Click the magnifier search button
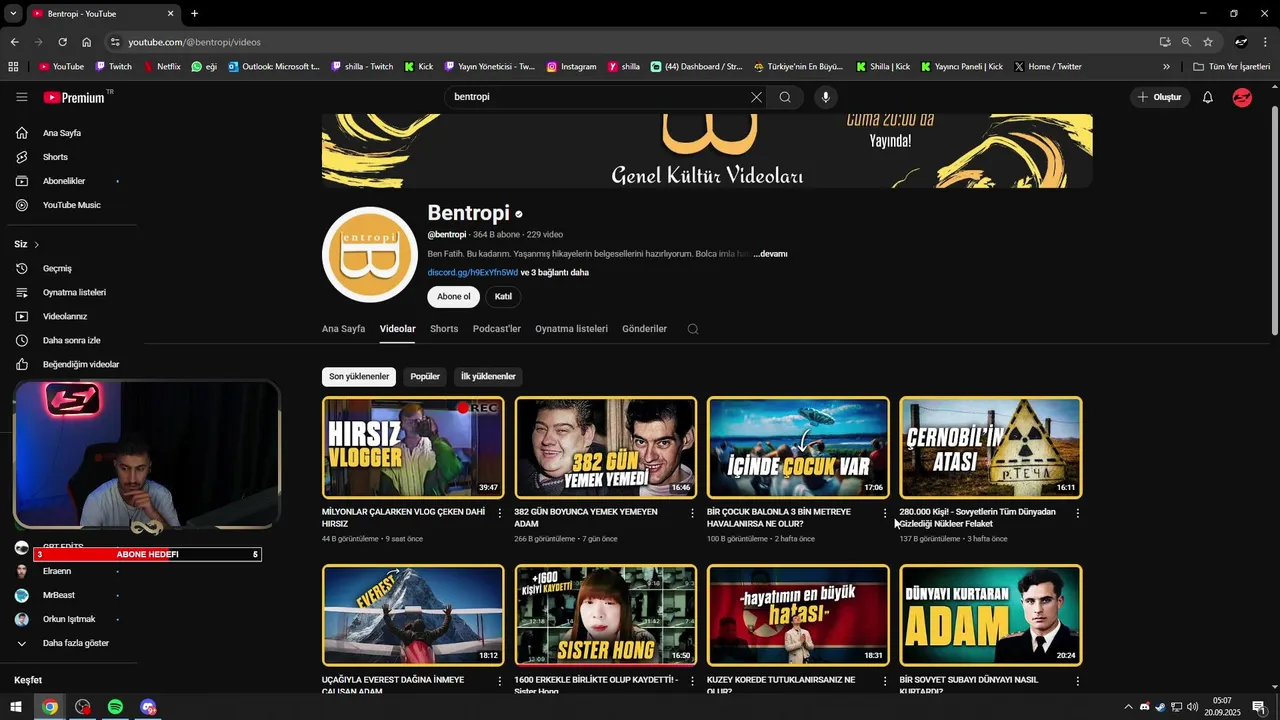1280x720 pixels. (785, 97)
